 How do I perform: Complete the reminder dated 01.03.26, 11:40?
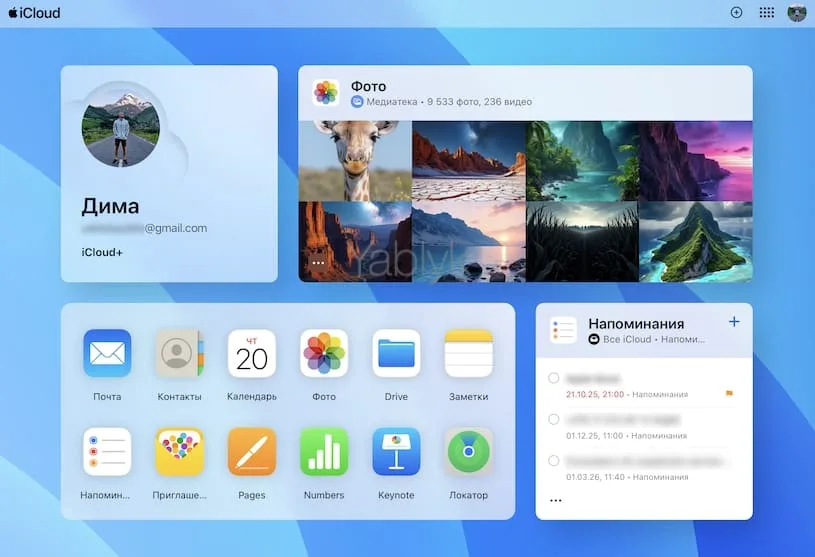(554, 461)
